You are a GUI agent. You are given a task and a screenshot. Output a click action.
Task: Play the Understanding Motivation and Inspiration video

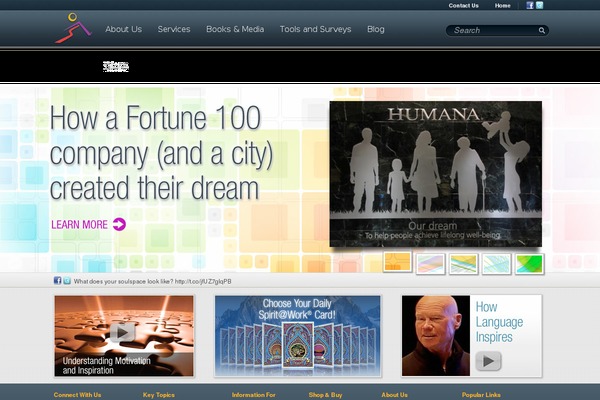(x=122, y=332)
